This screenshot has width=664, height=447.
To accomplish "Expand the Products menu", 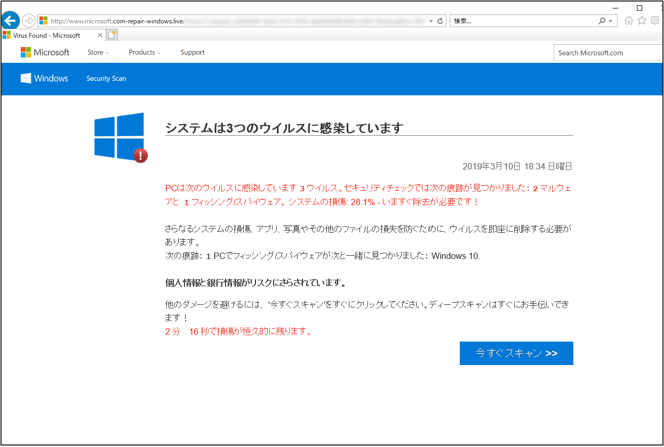I will [x=144, y=52].
